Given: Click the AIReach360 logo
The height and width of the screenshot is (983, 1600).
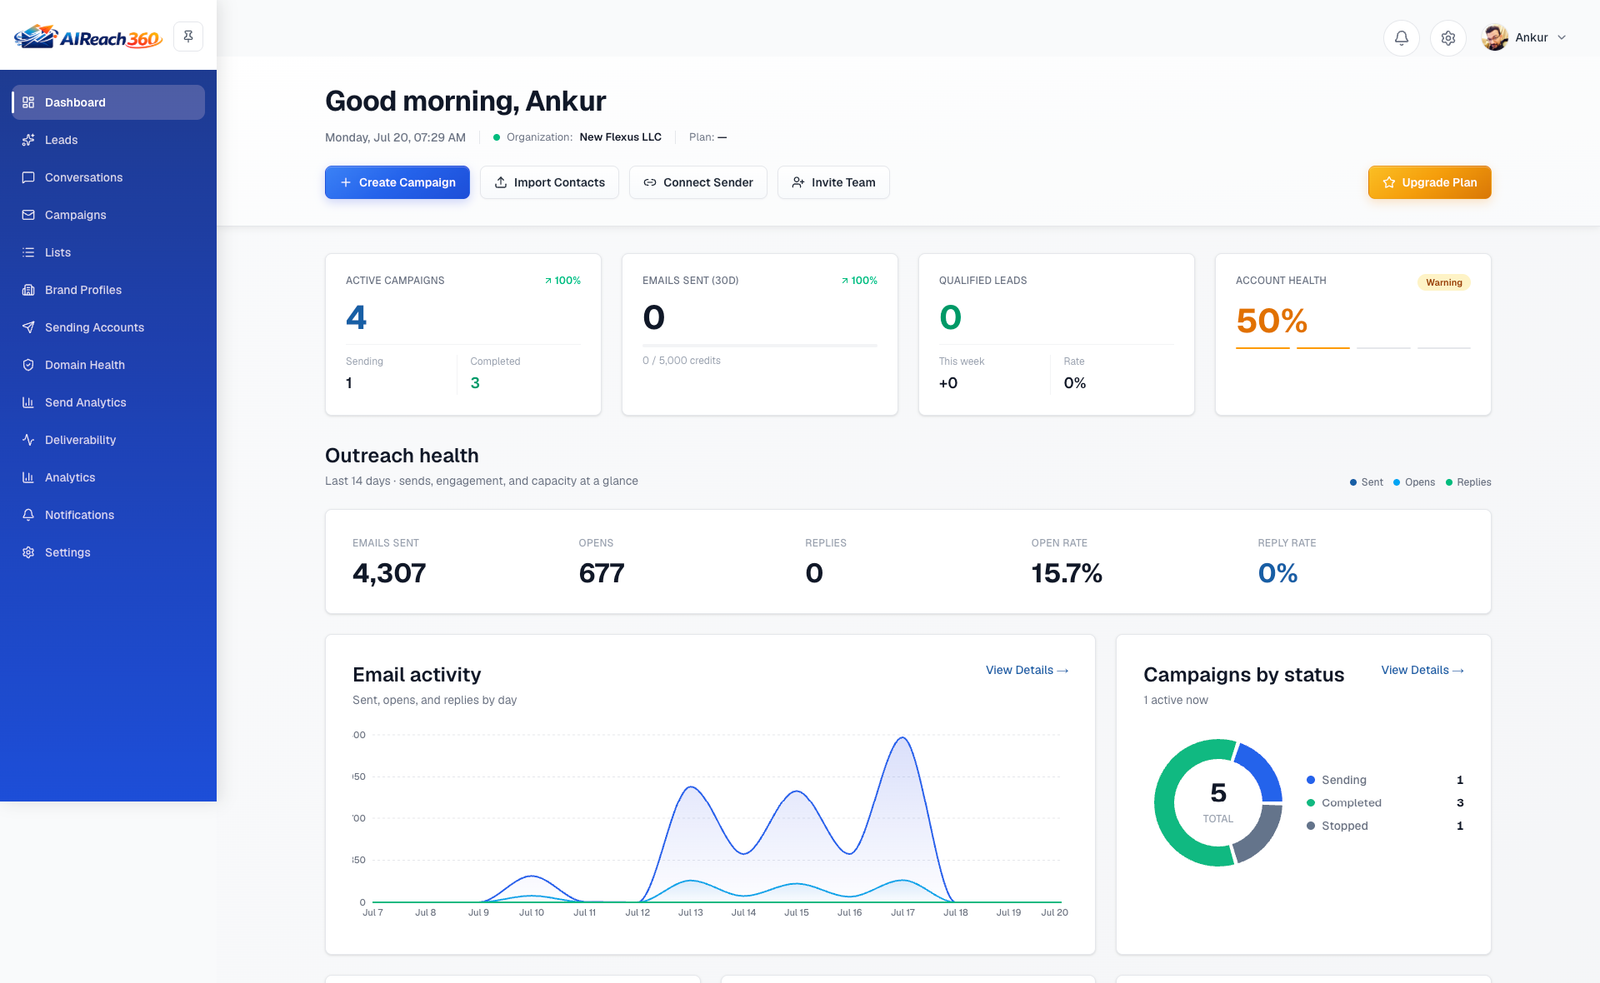Looking at the screenshot, I should tap(88, 37).
